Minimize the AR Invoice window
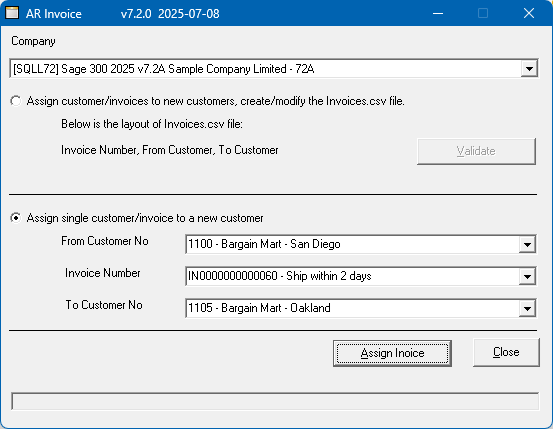553x429 pixels. click(x=438, y=13)
